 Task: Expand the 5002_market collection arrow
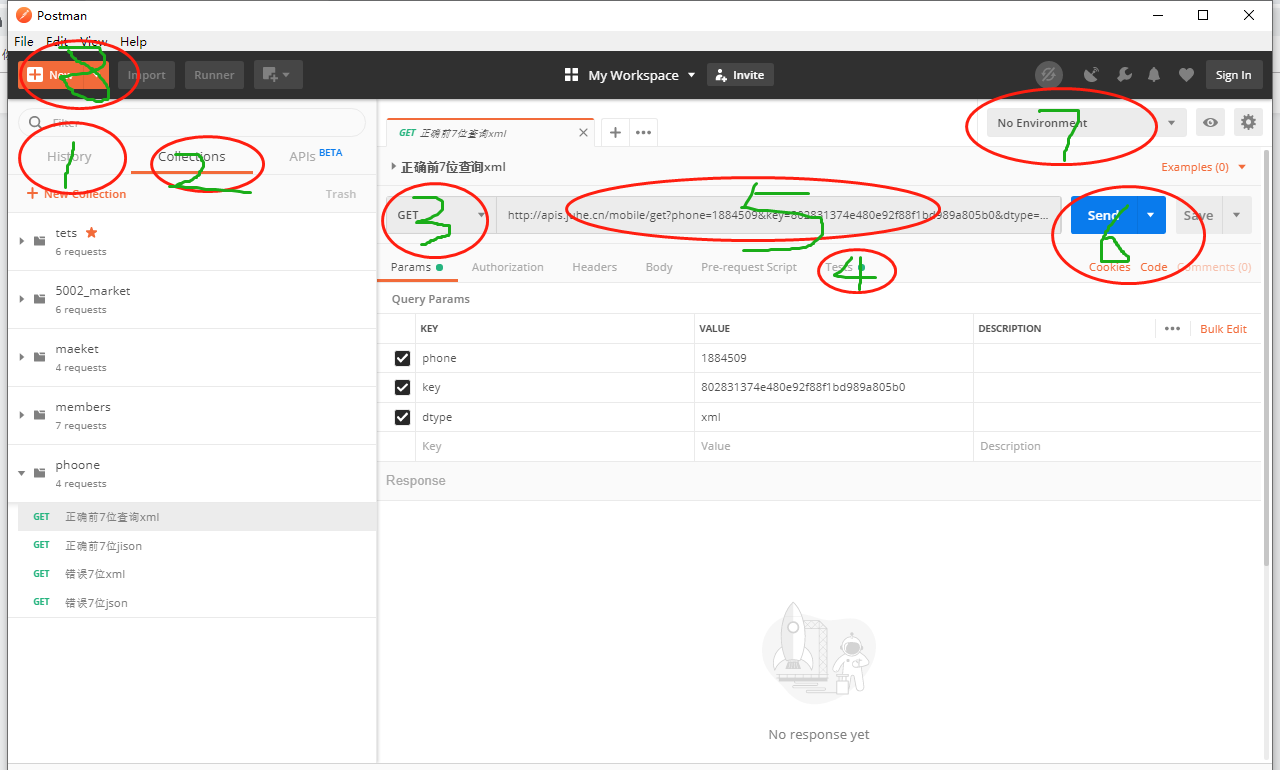(x=22, y=299)
